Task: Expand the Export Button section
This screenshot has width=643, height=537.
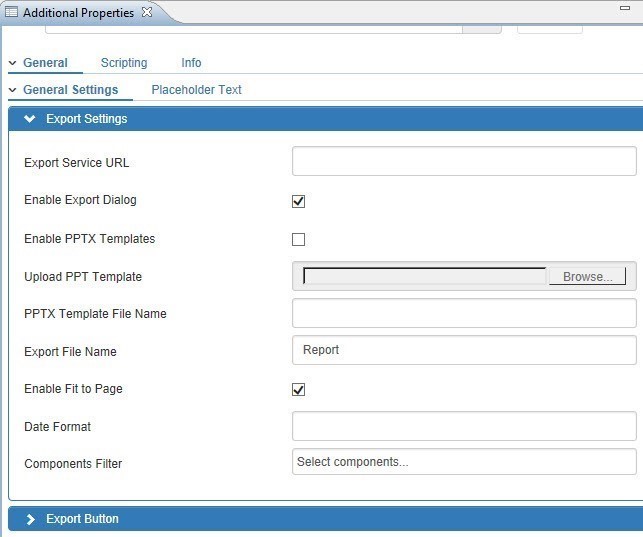Action: 29,519
